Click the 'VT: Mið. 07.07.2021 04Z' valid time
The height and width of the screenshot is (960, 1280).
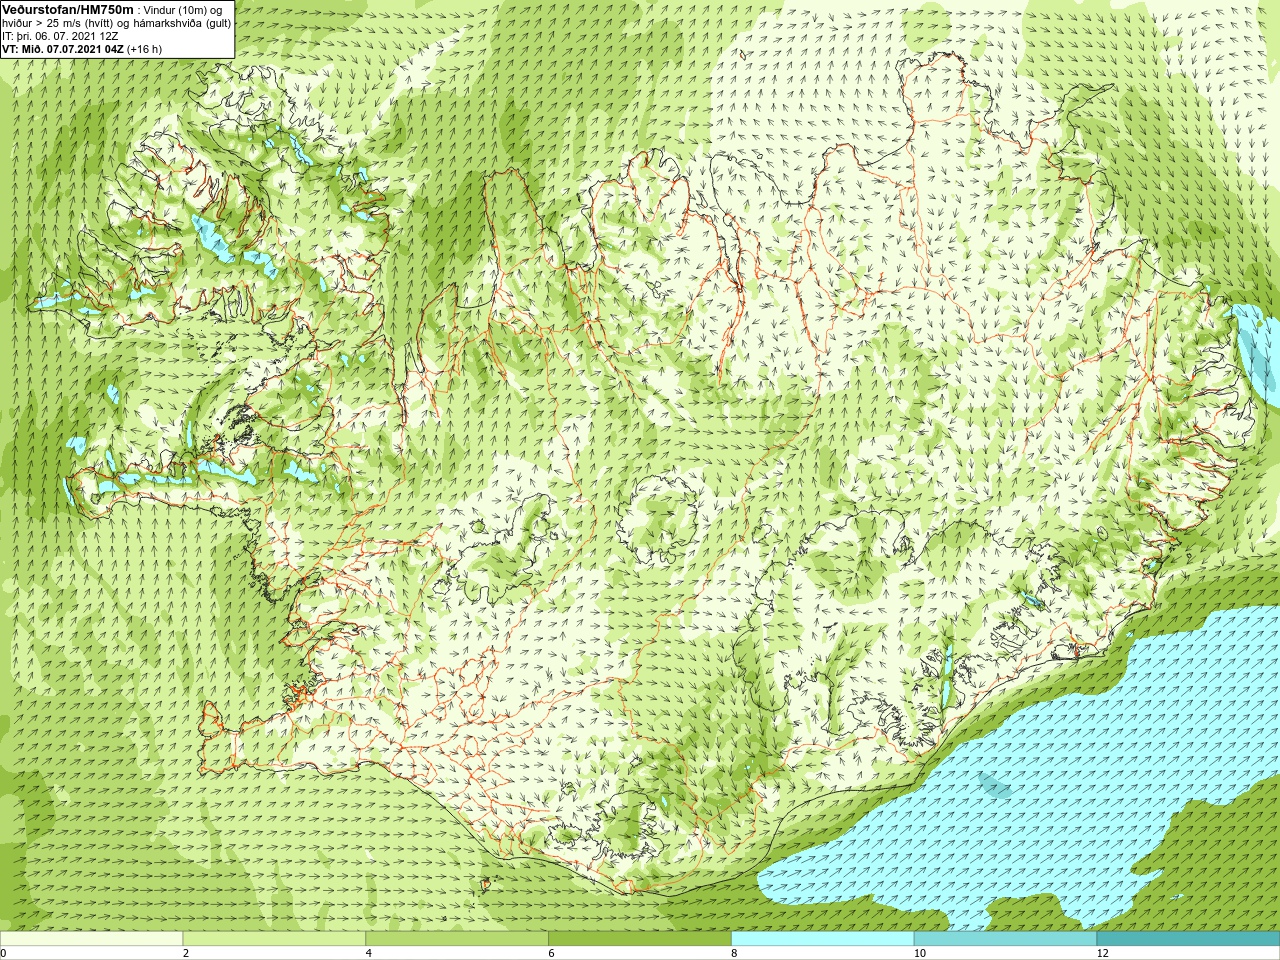[62, 48]
